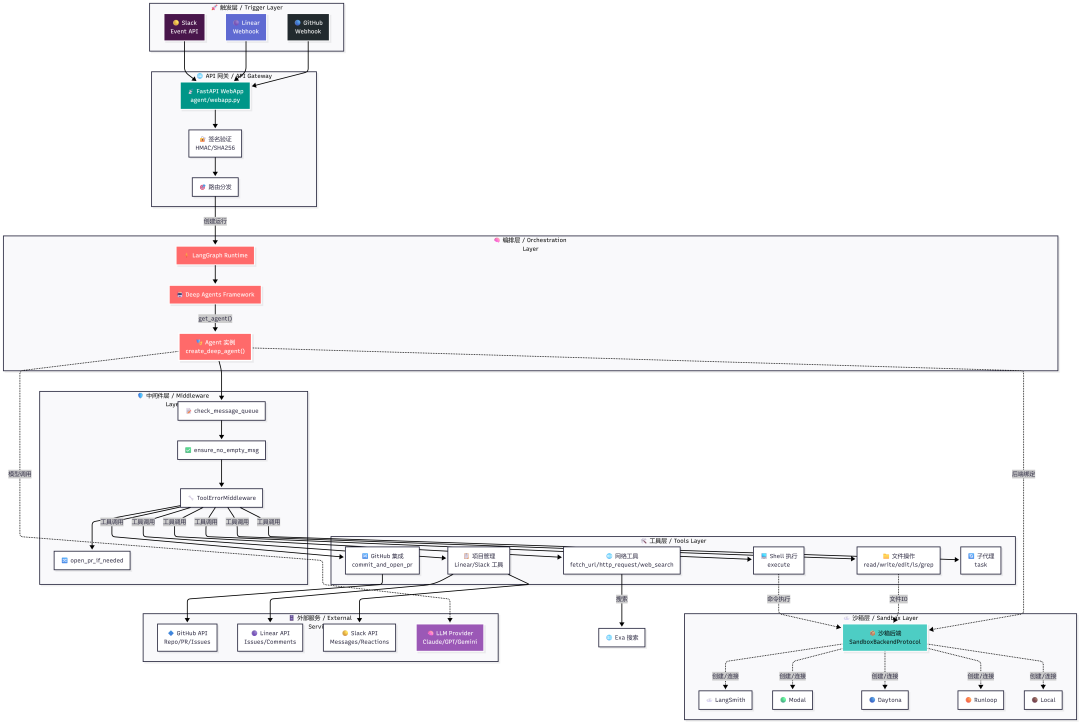Click the get_agent() edge label
The image size is (1080, 723).
[x=215, y=319]
